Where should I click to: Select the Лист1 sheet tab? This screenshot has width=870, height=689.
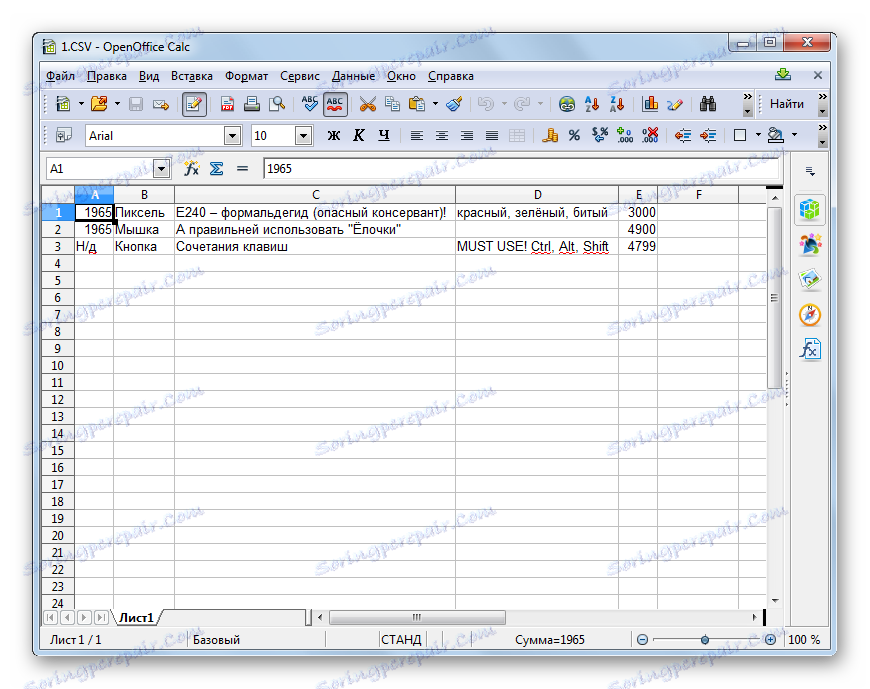136,617
